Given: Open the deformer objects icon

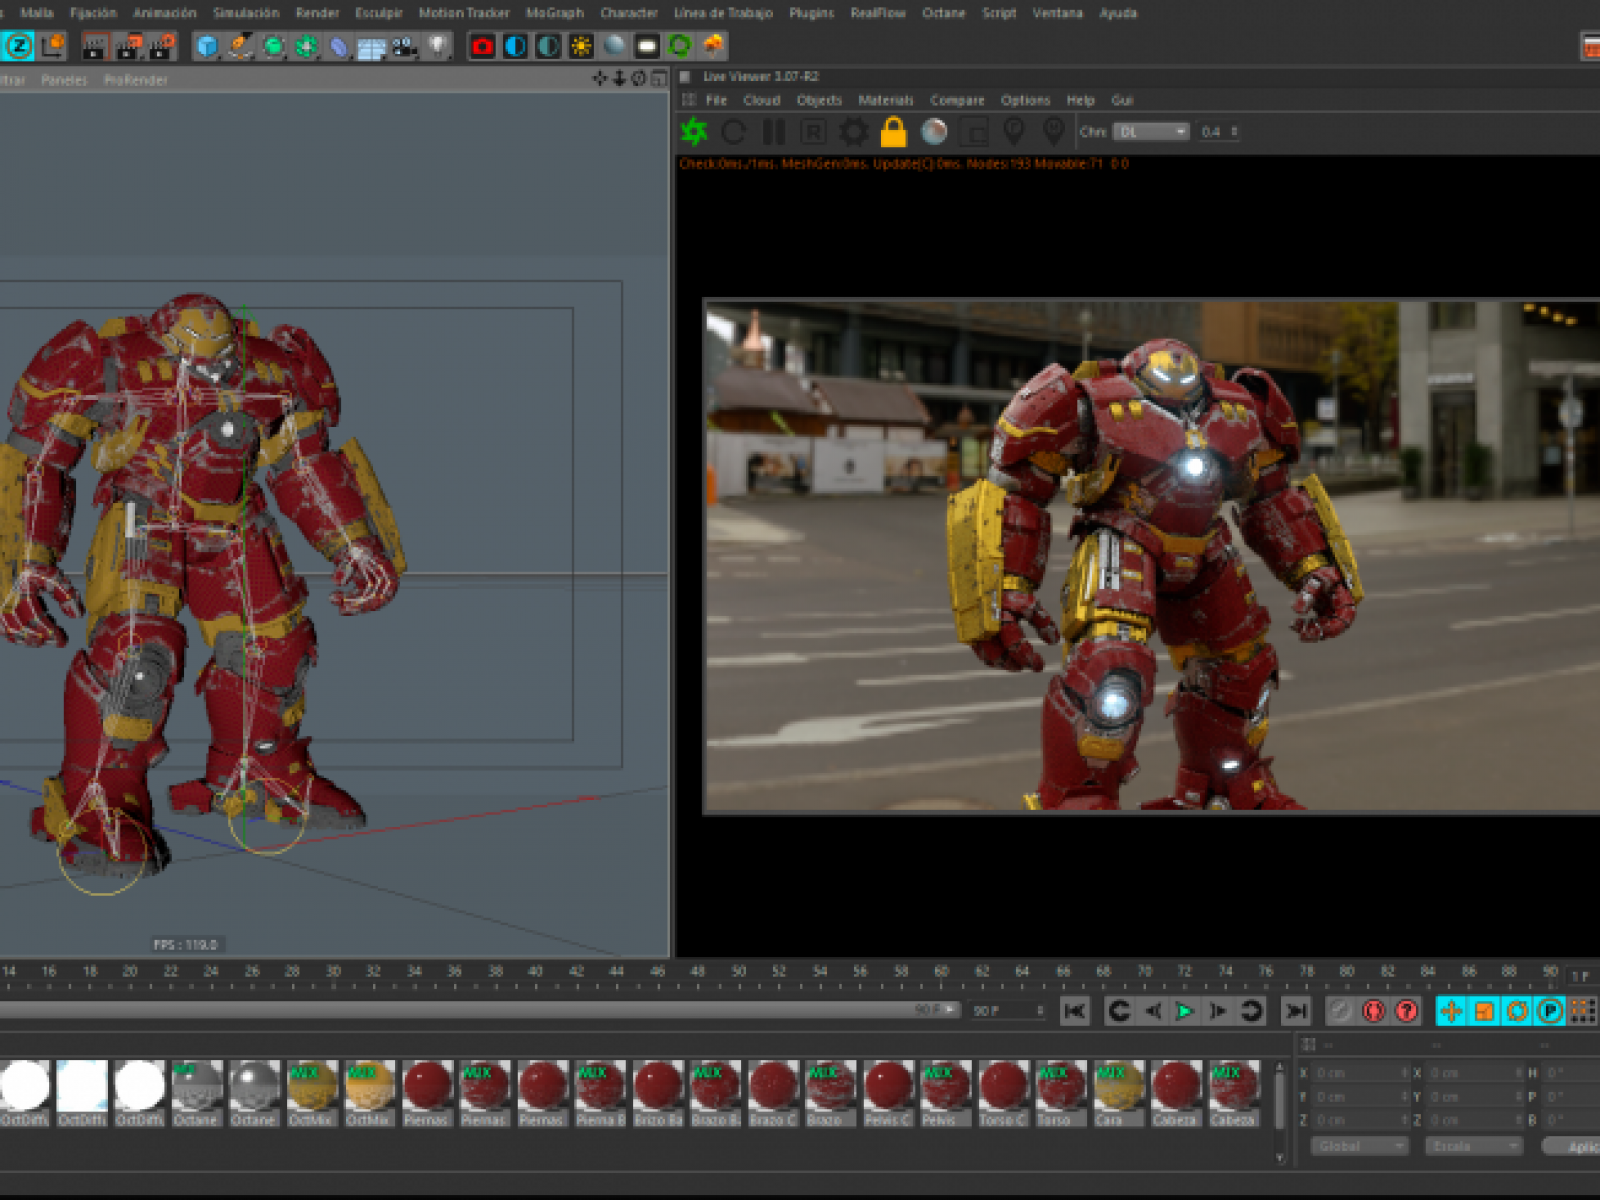Looking at the screenshot, I should (x=340, y=46).
